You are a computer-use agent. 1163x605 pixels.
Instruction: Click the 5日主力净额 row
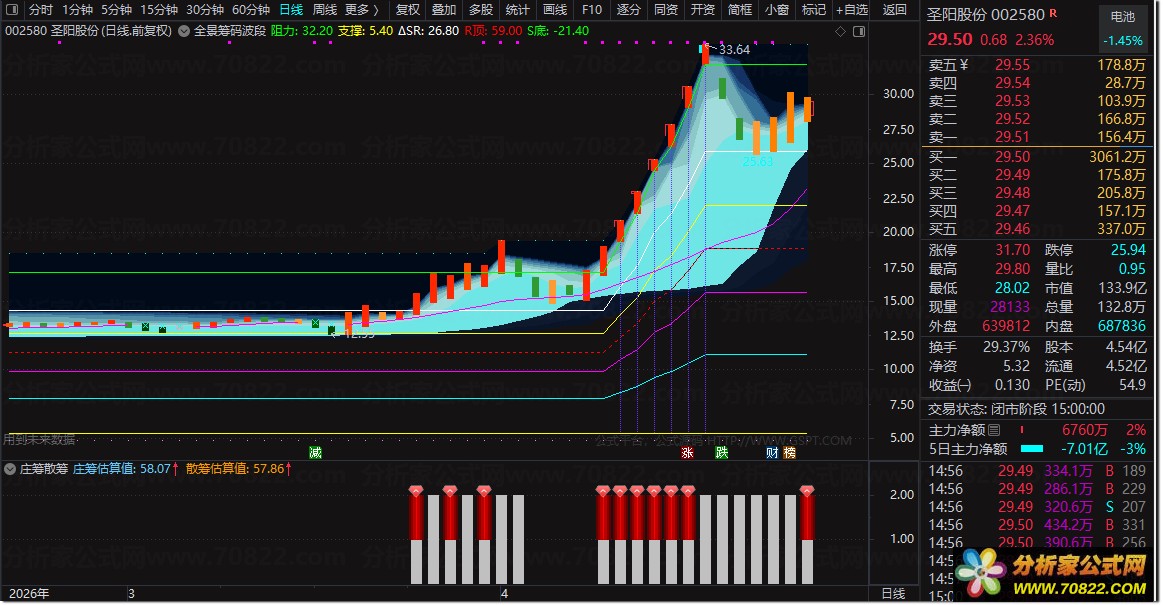coord(1037,449)
